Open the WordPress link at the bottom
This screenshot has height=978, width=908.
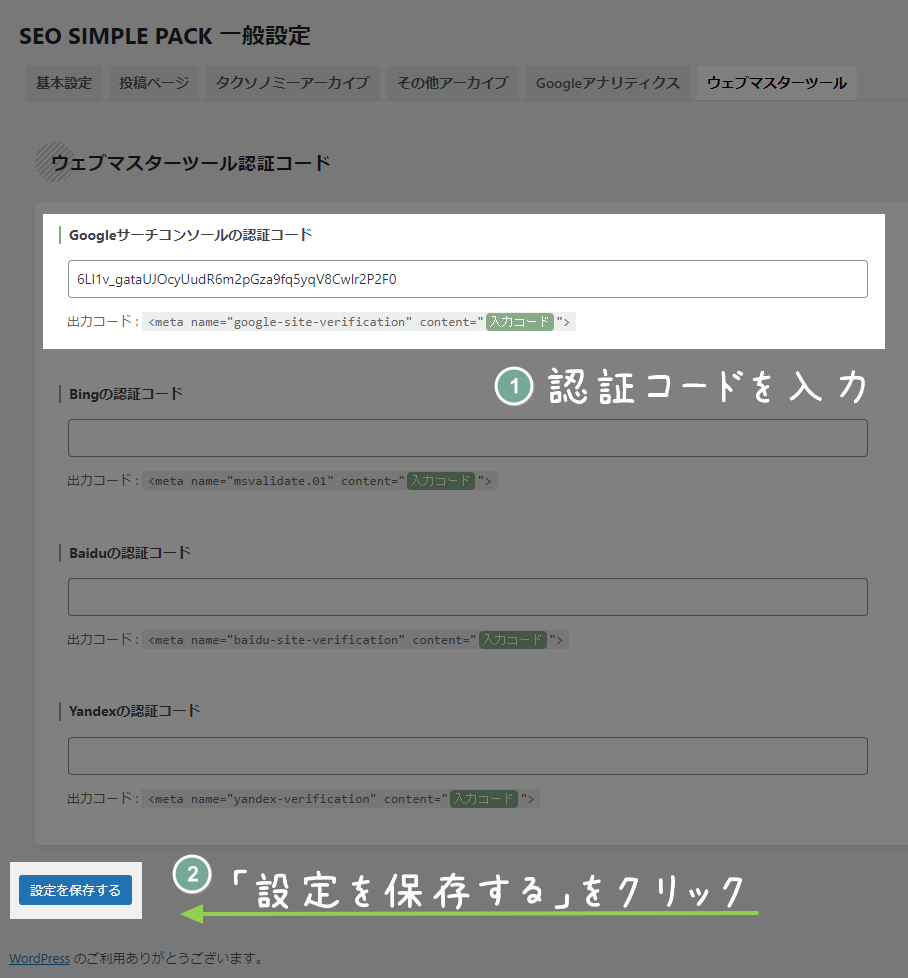tap(39, 958)
